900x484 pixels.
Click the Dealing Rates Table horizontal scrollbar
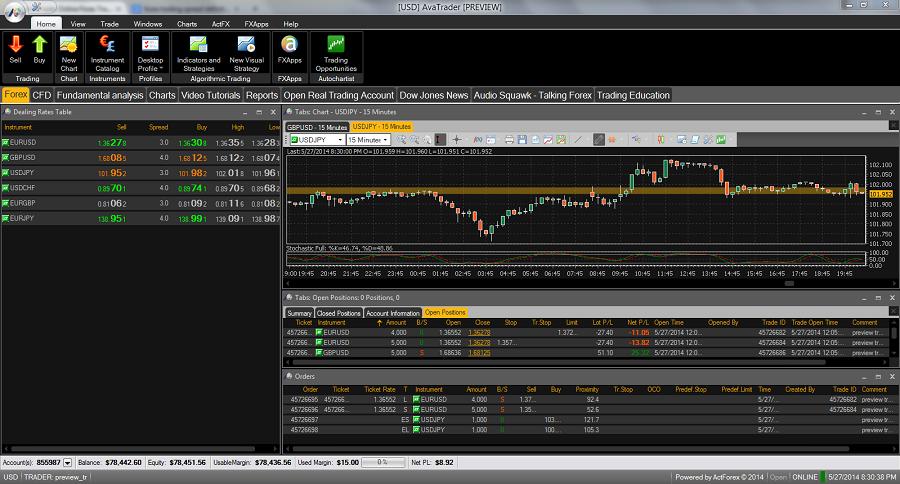pyautogui.click(x=133, y=448)
